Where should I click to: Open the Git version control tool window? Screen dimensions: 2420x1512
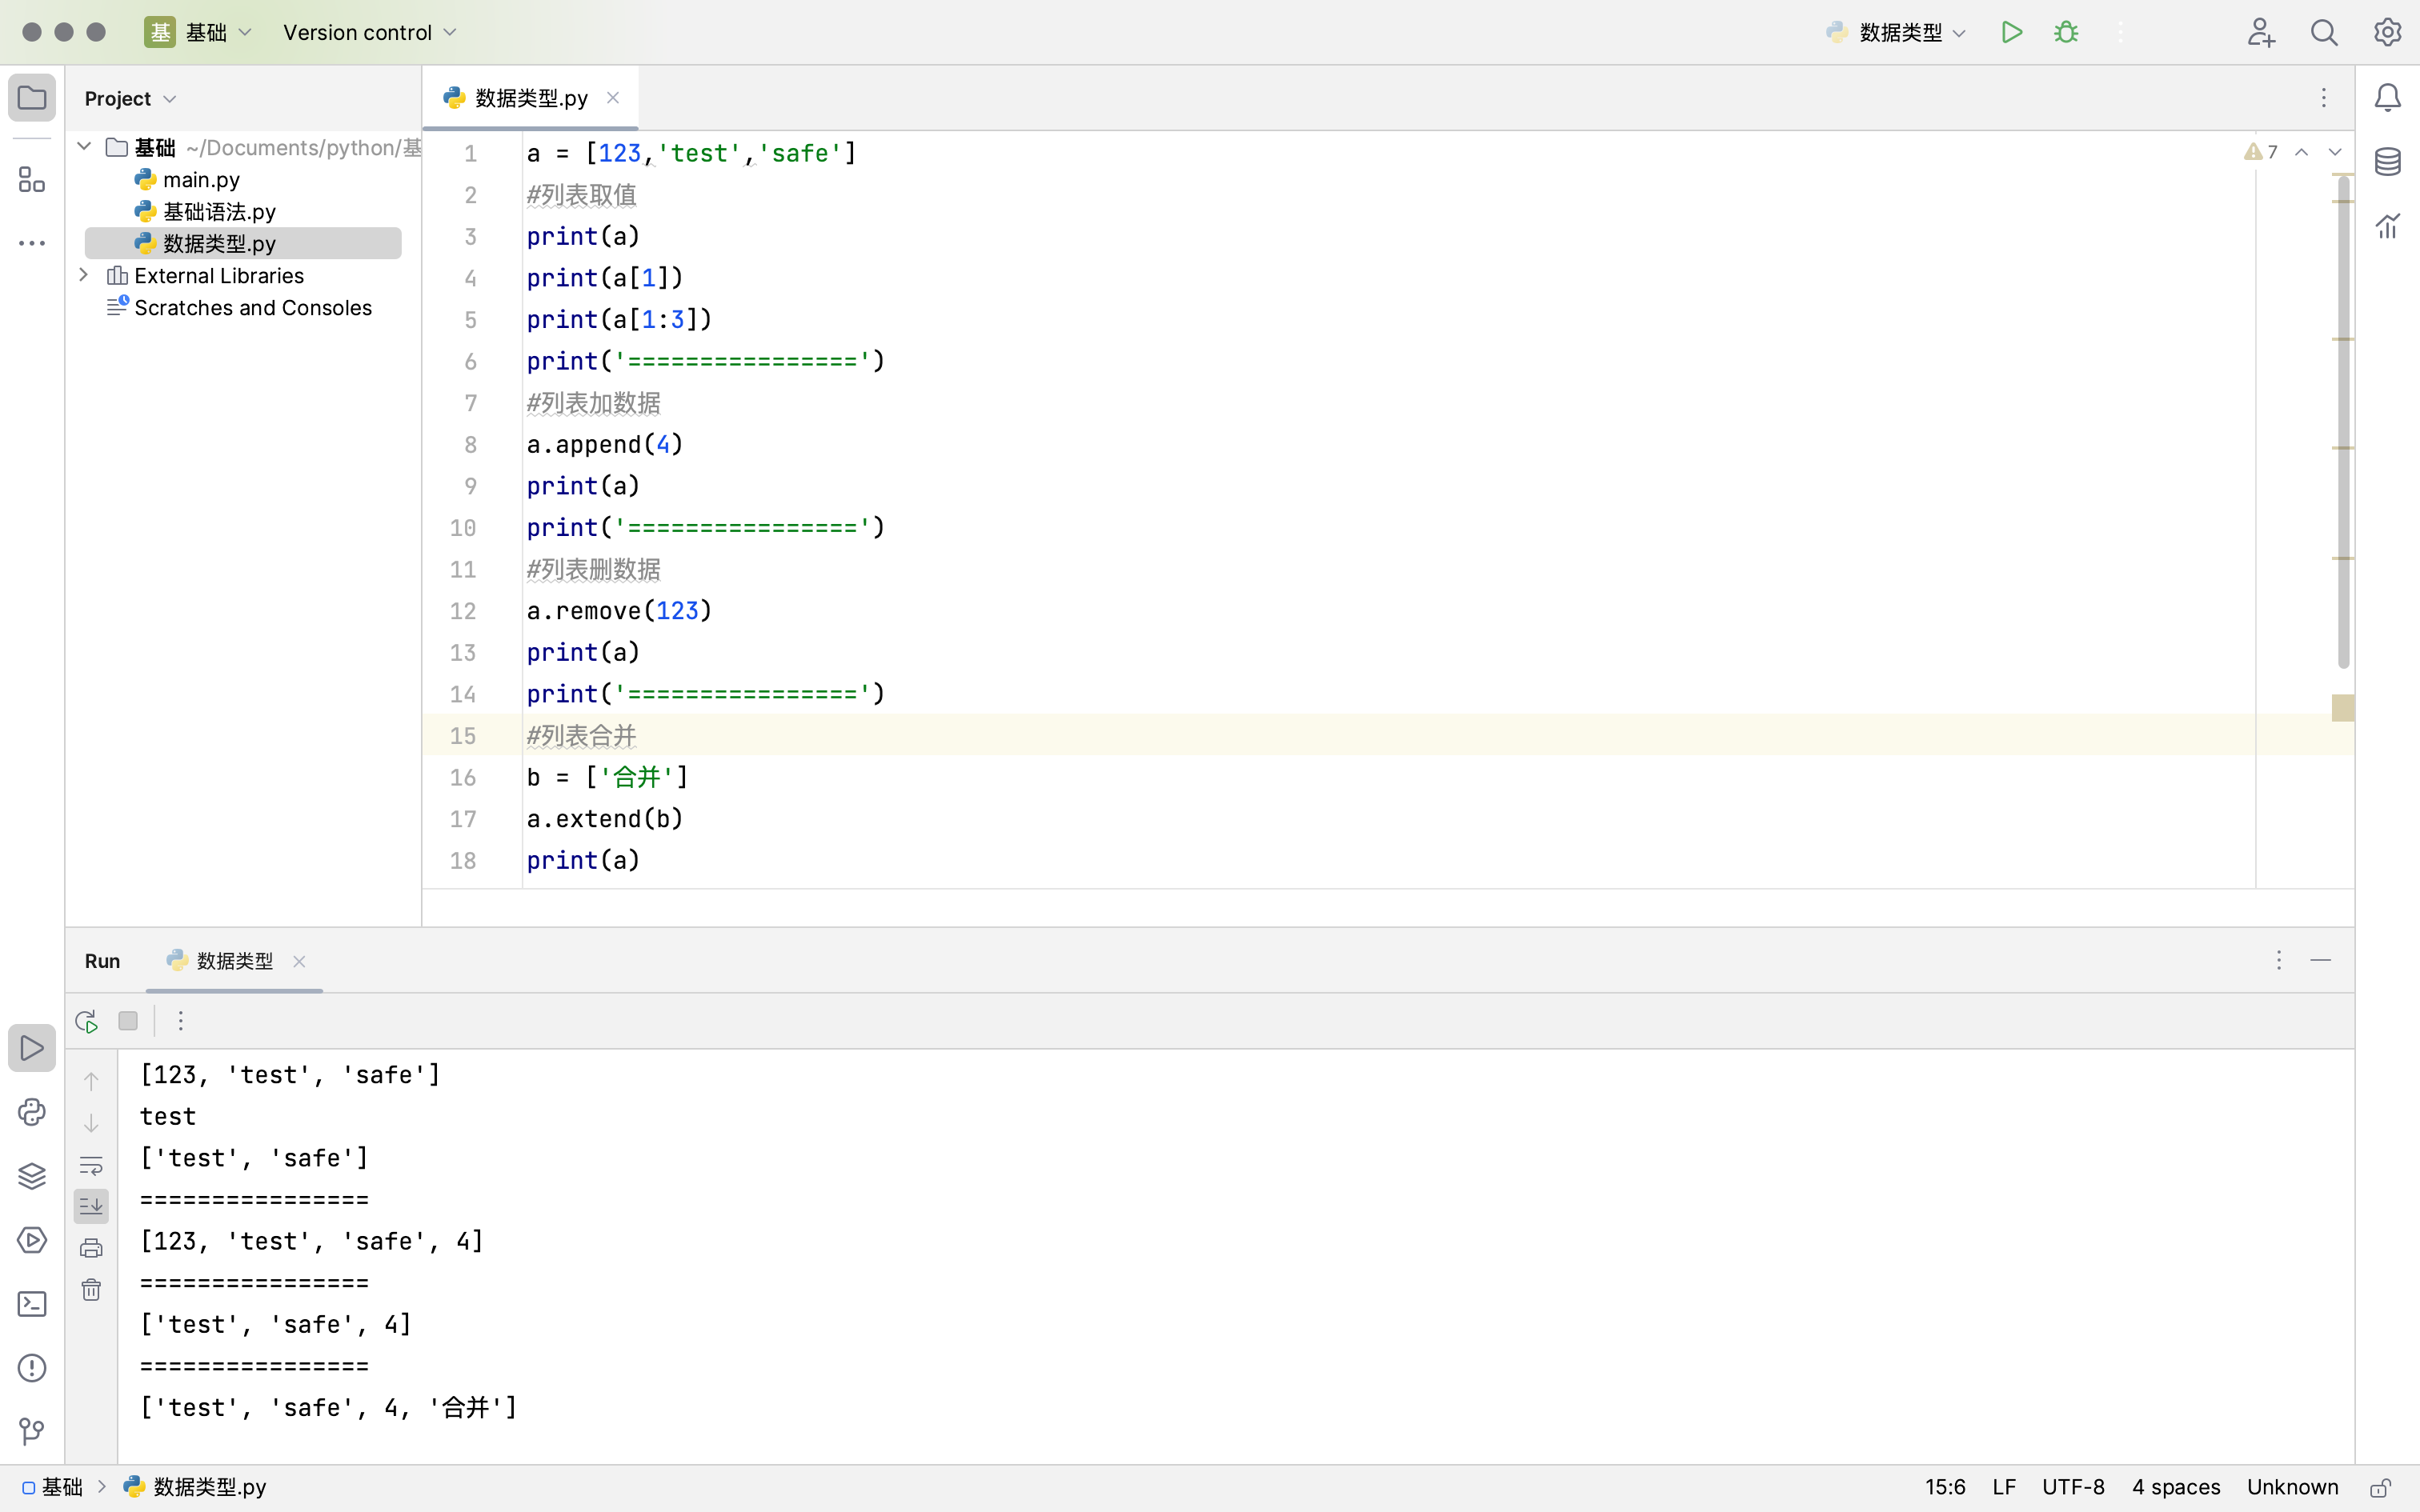click(x=32, y=1432)
